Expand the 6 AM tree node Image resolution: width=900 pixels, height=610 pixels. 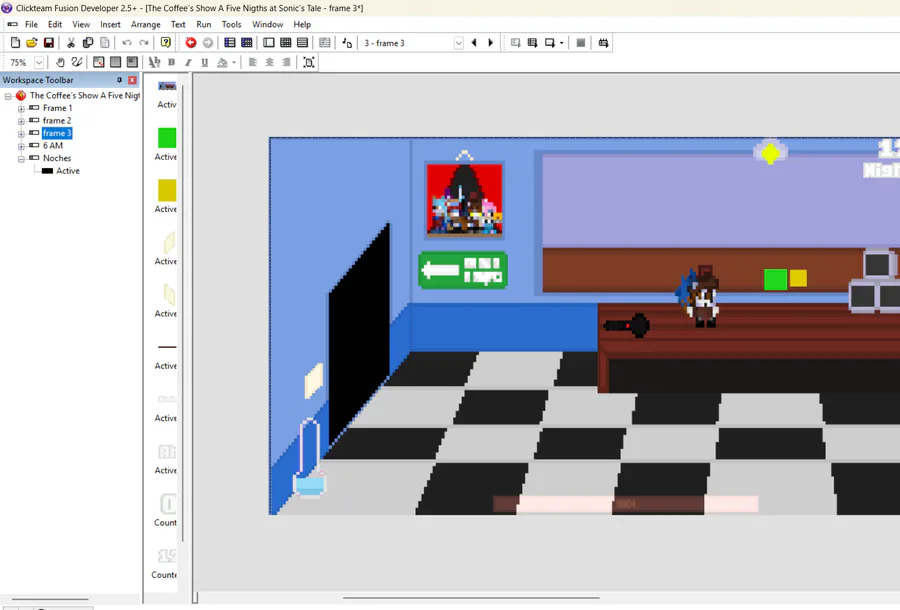point(21,146)
